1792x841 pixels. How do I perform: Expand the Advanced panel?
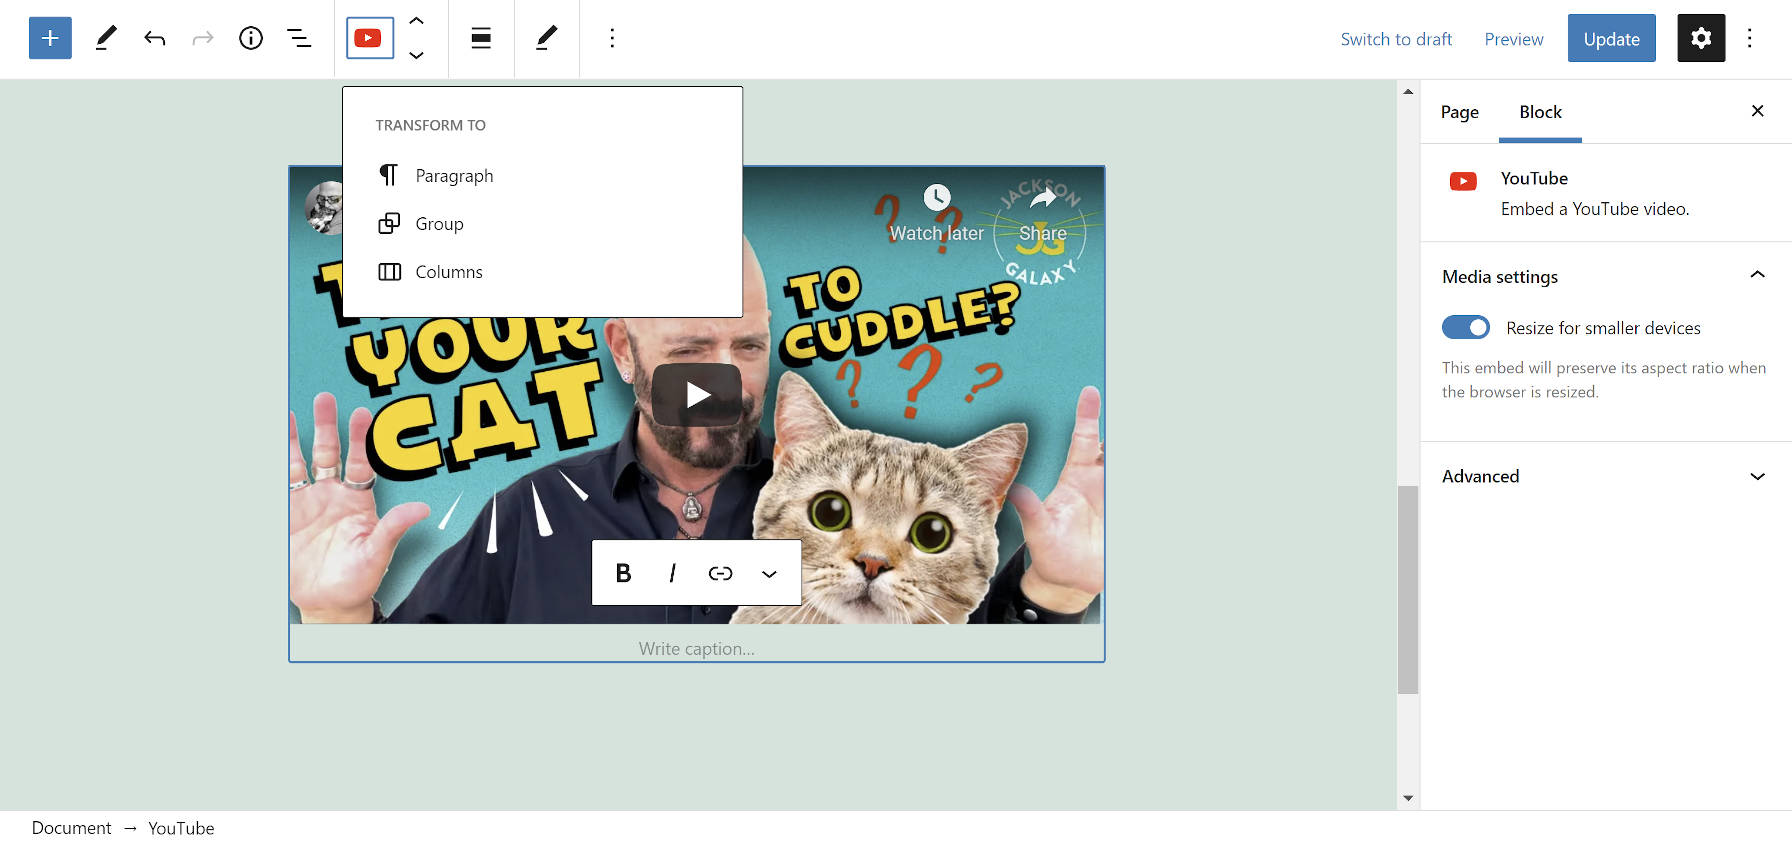pyautogui.click(x=1605, y=476)
